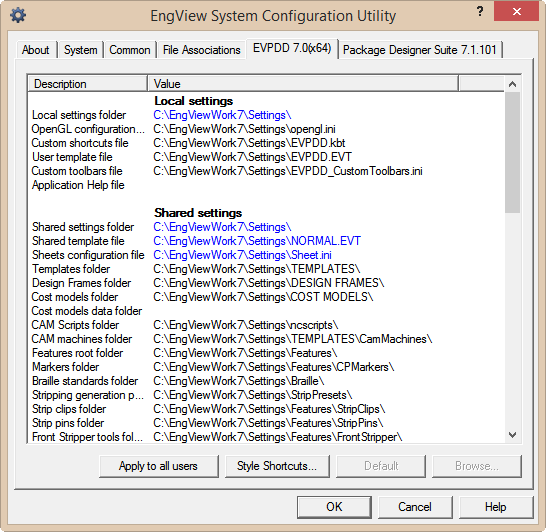
Task: Select the Markers folder row
Action: 266,367
